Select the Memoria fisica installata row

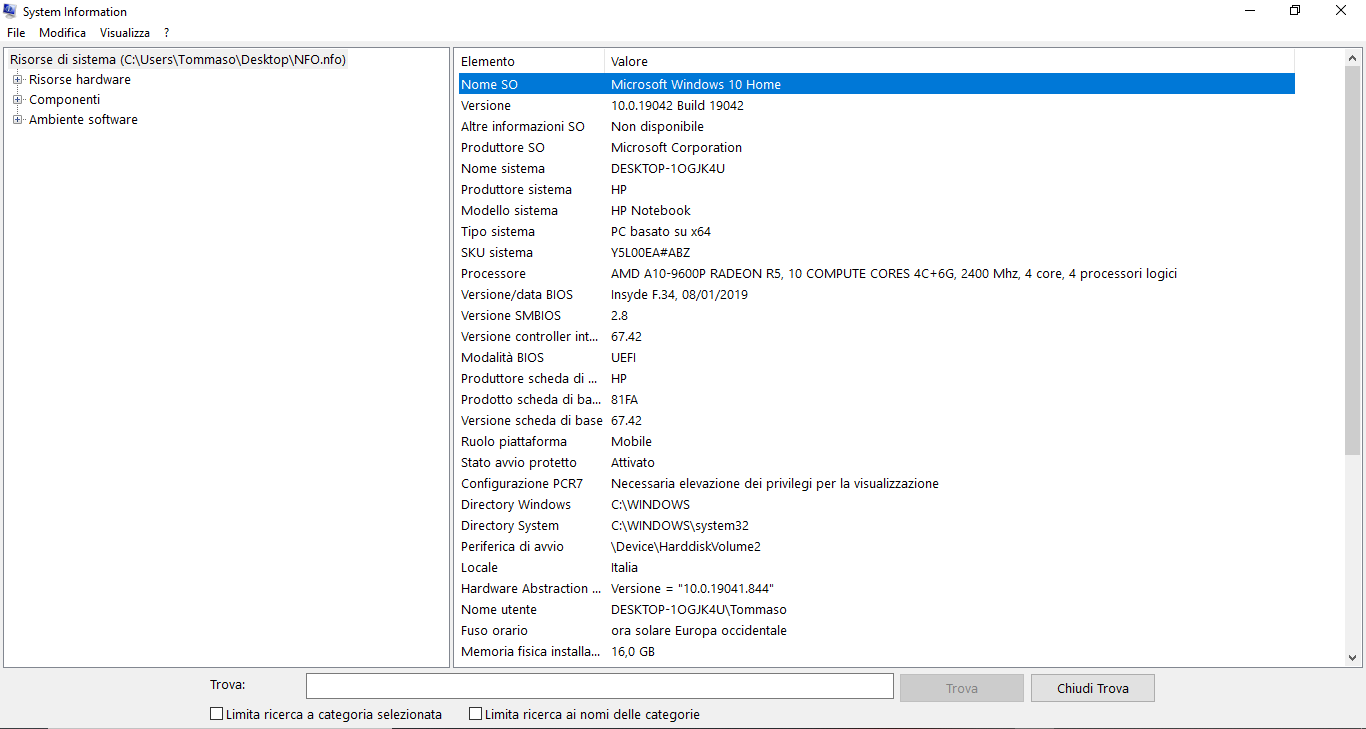click(877, 651)
